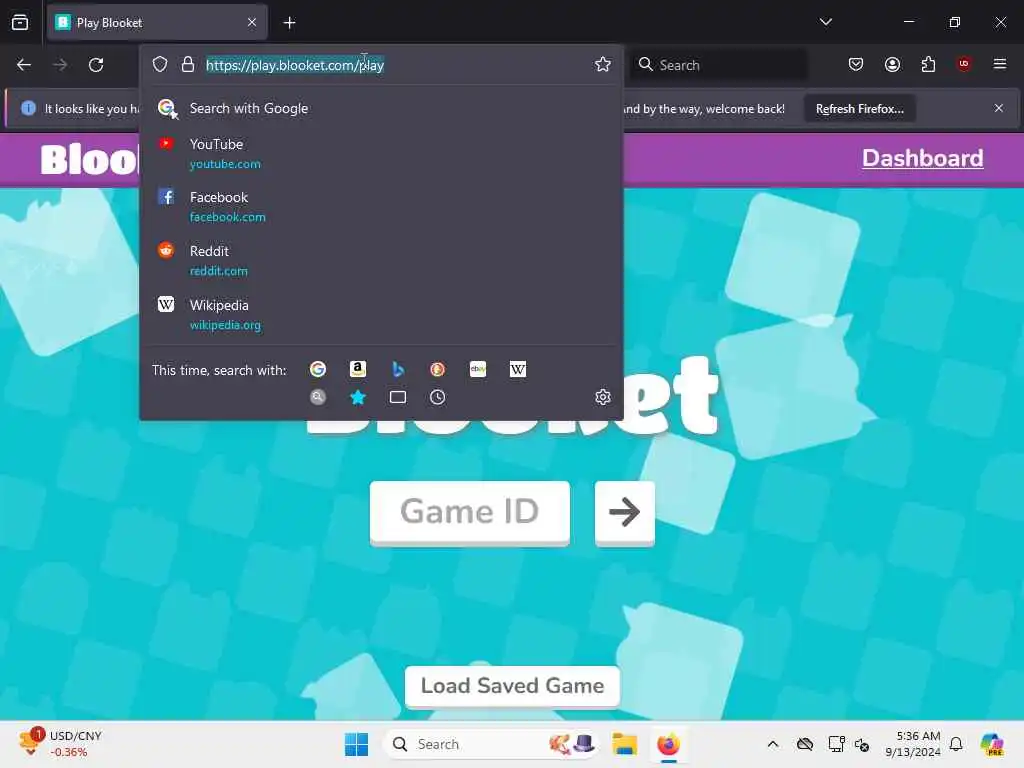Image resolution: width=1024 pixels, height=768 pixels.
Task: Select the gray magnifier search engine icon
Action: point(318,397)
